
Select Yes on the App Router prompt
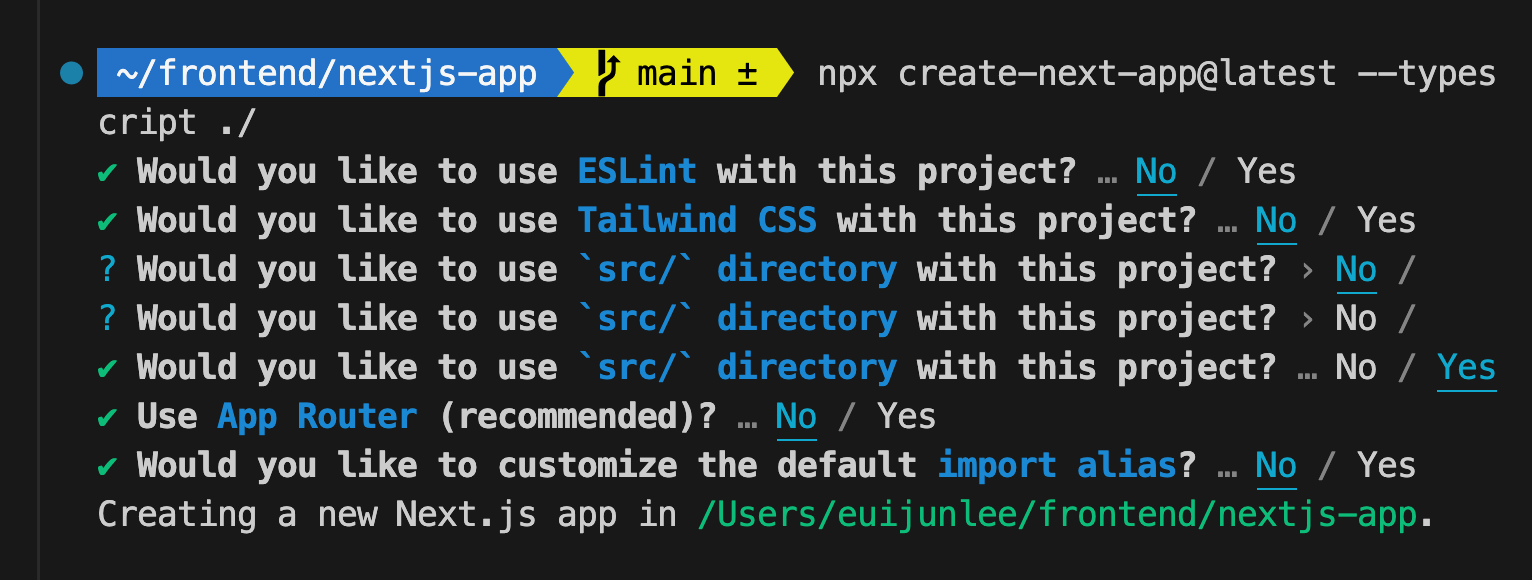906,417
